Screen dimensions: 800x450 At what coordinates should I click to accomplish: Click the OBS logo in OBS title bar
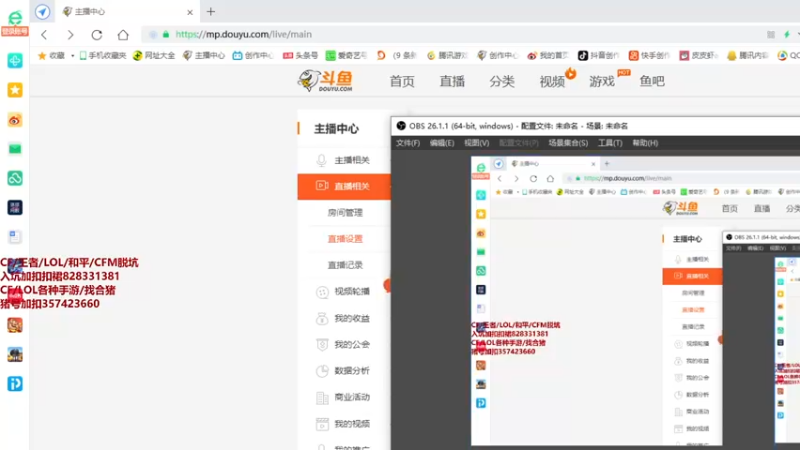tap(401, 126)
